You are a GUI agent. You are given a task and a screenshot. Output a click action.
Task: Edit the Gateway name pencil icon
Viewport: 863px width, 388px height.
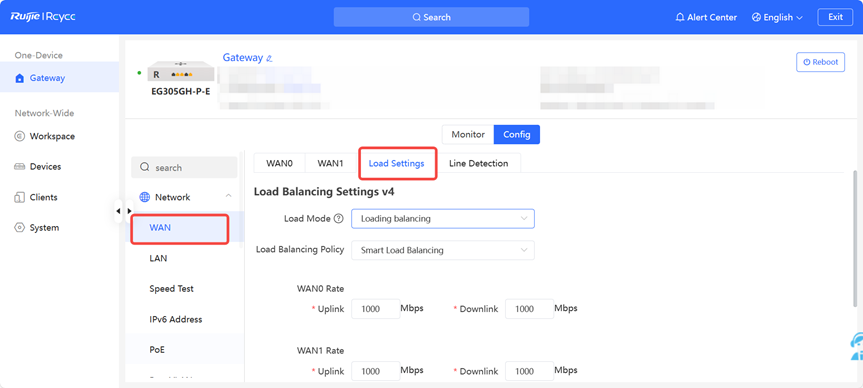[x=269, y=58]
